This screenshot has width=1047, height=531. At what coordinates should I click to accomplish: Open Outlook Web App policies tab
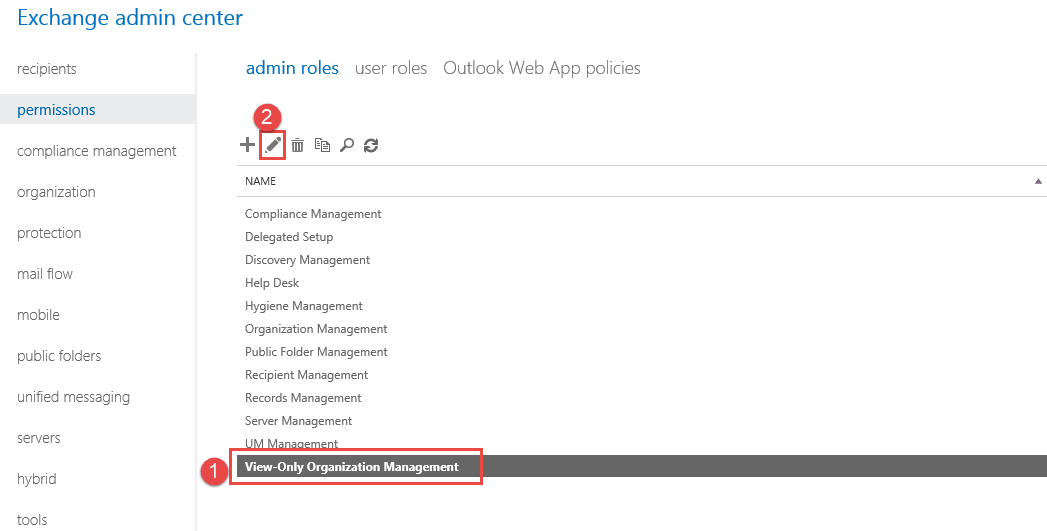tap(542, 68)
